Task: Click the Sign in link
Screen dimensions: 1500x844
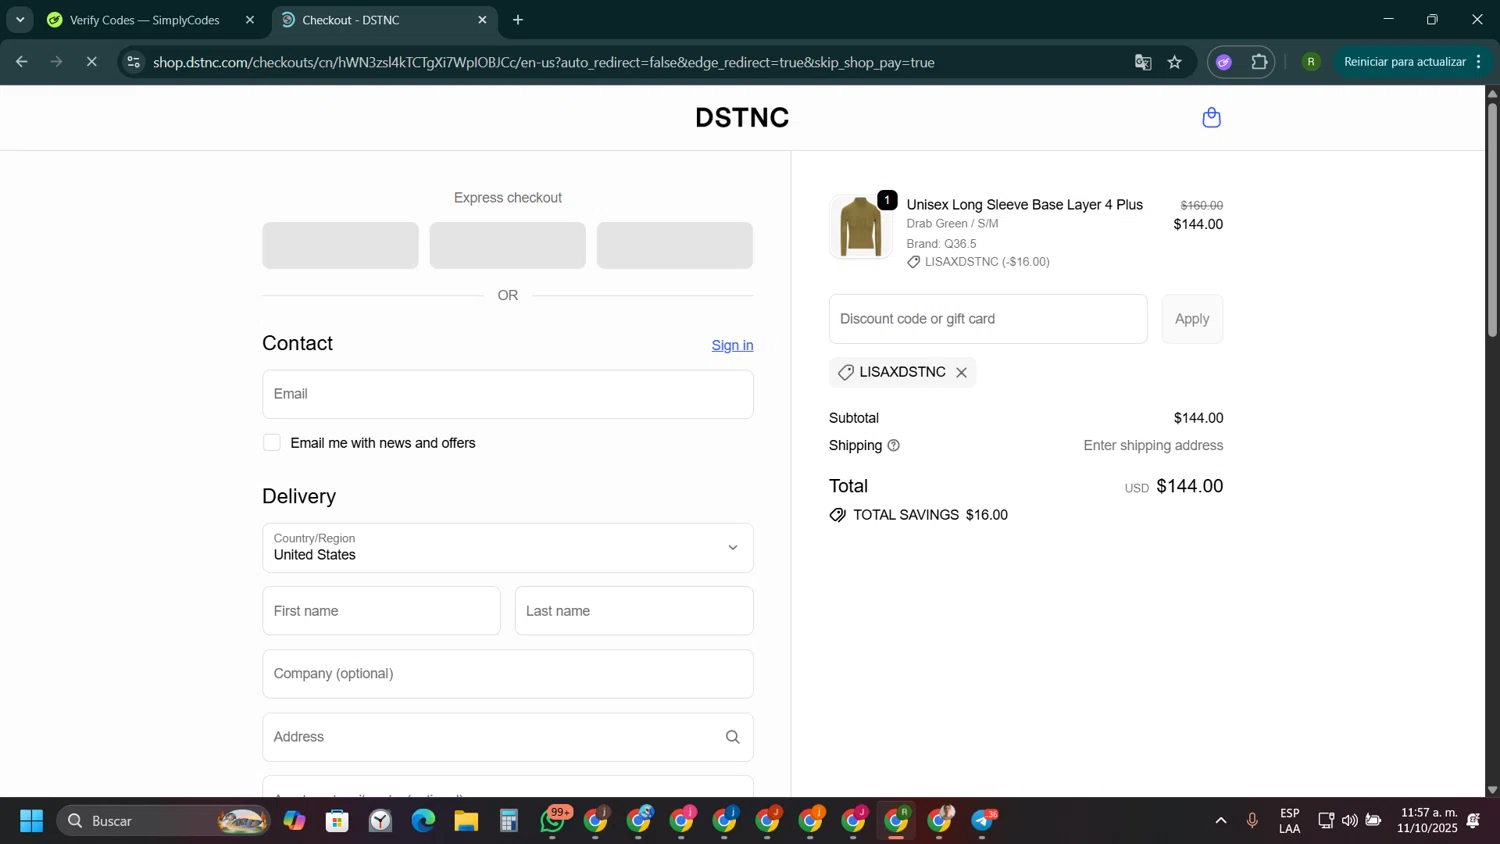Action: point(732,346)
